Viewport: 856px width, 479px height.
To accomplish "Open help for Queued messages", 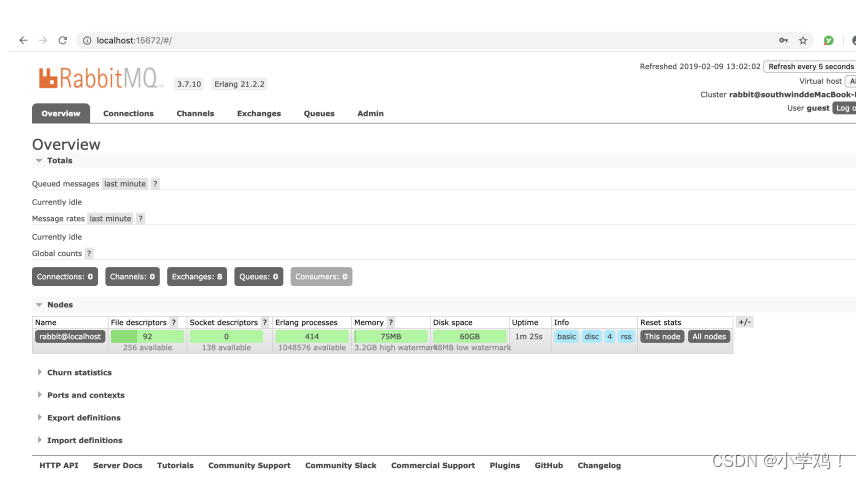I will 155,184.
